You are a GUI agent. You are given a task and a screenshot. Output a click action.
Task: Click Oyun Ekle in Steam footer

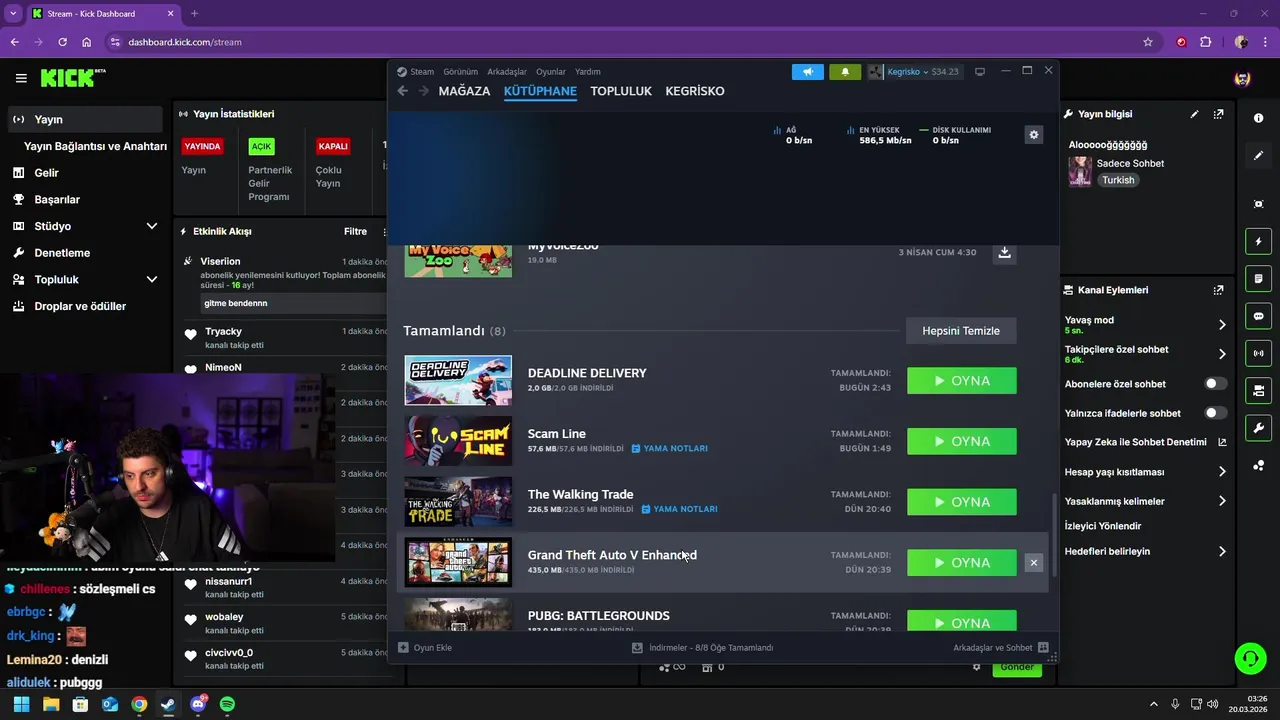[425, 648]
